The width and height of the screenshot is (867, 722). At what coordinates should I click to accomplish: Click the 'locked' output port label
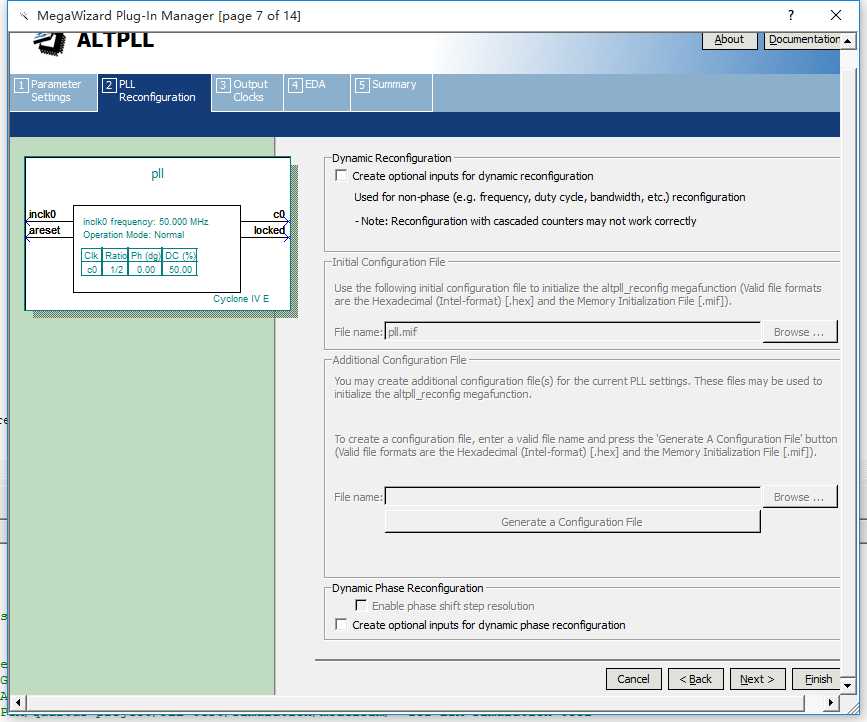pos(269,230)
